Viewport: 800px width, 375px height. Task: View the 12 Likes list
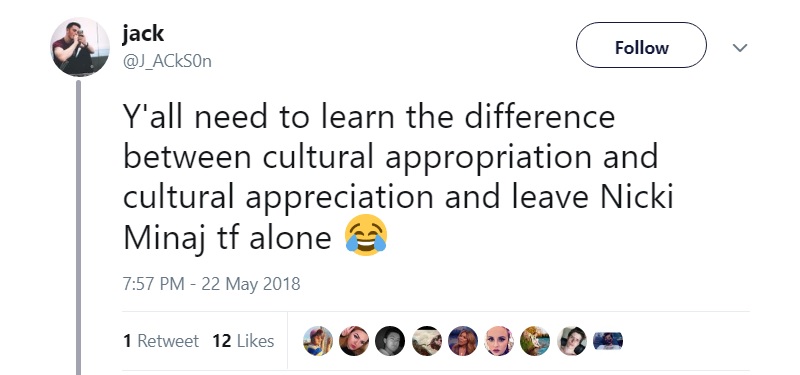click(x=243, y=341)
